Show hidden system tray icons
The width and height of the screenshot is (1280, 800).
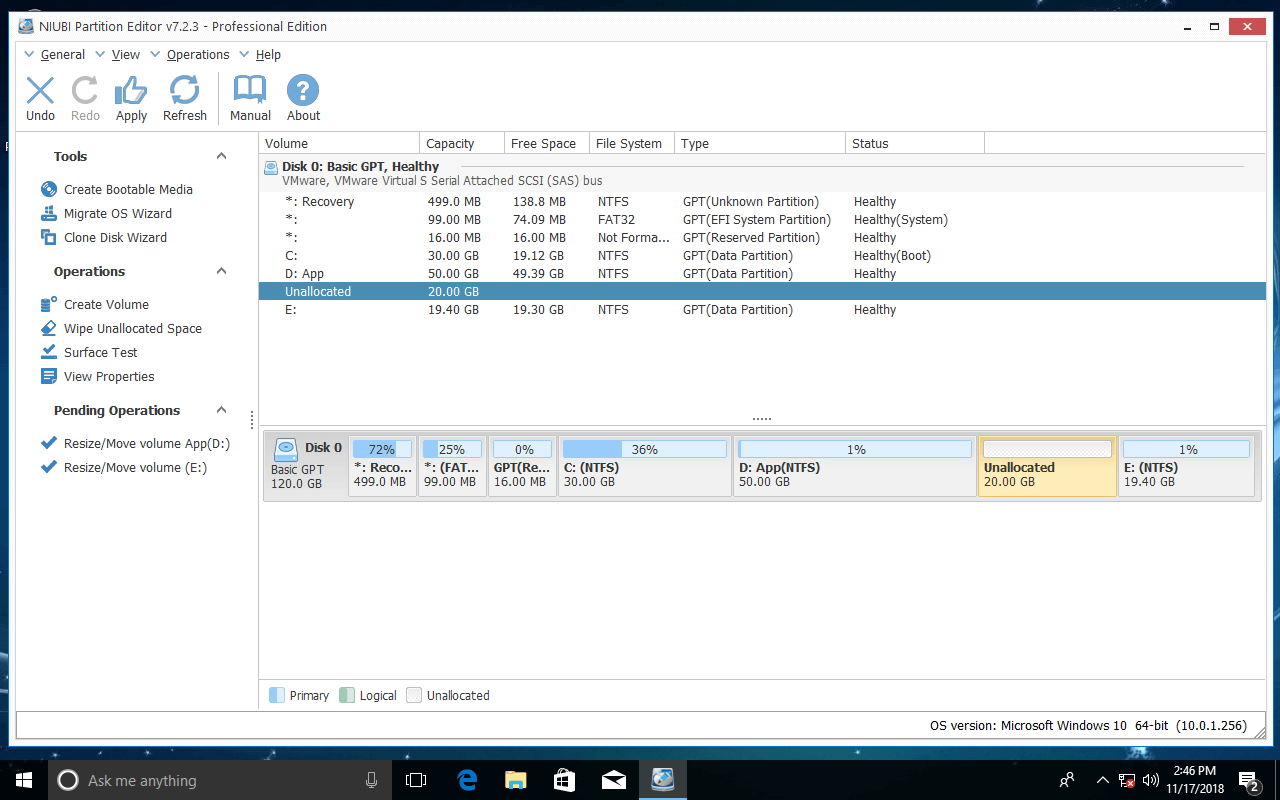tap(1102, 780)
